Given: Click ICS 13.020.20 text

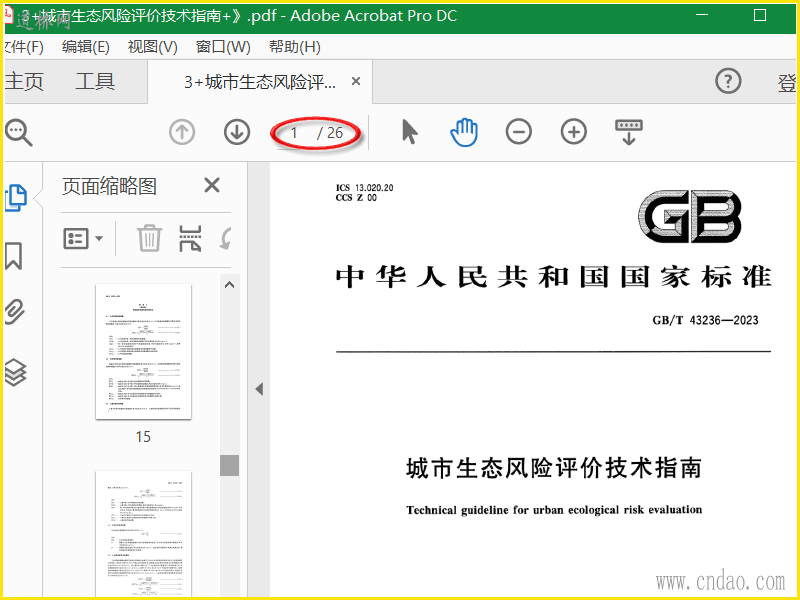Looking at the screenshot, I should 364,188.
